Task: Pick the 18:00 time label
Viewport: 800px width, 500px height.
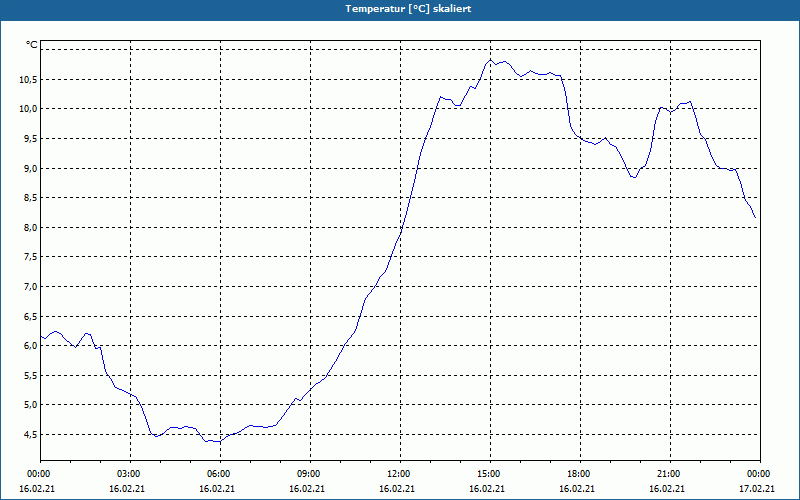Action: point(578,473)
